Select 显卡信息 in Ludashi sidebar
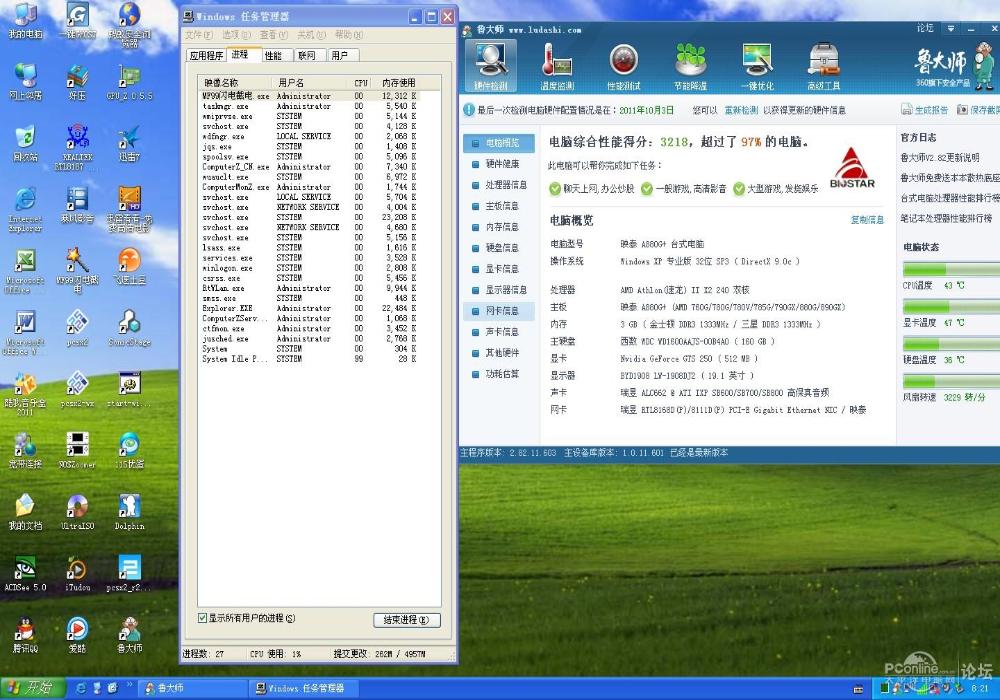 click(x=500, y=268)
